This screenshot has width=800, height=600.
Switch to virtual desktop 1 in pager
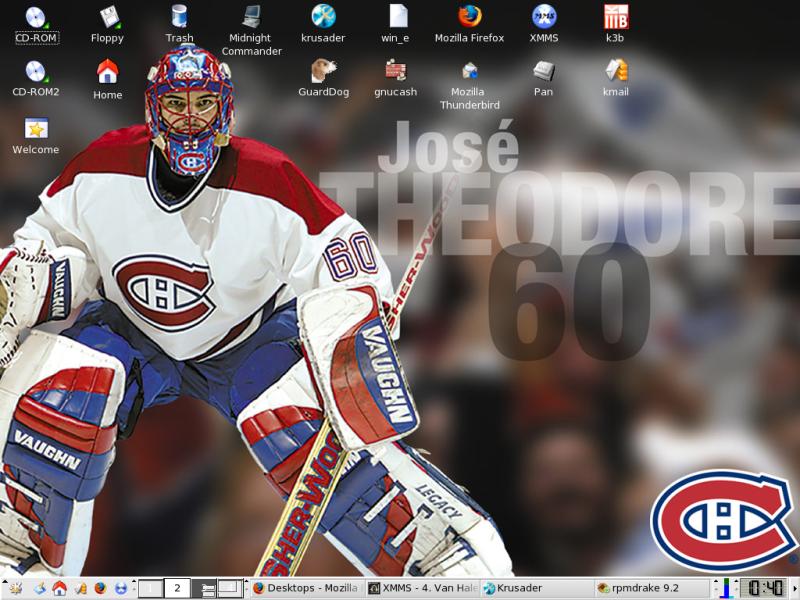[150, 588]
